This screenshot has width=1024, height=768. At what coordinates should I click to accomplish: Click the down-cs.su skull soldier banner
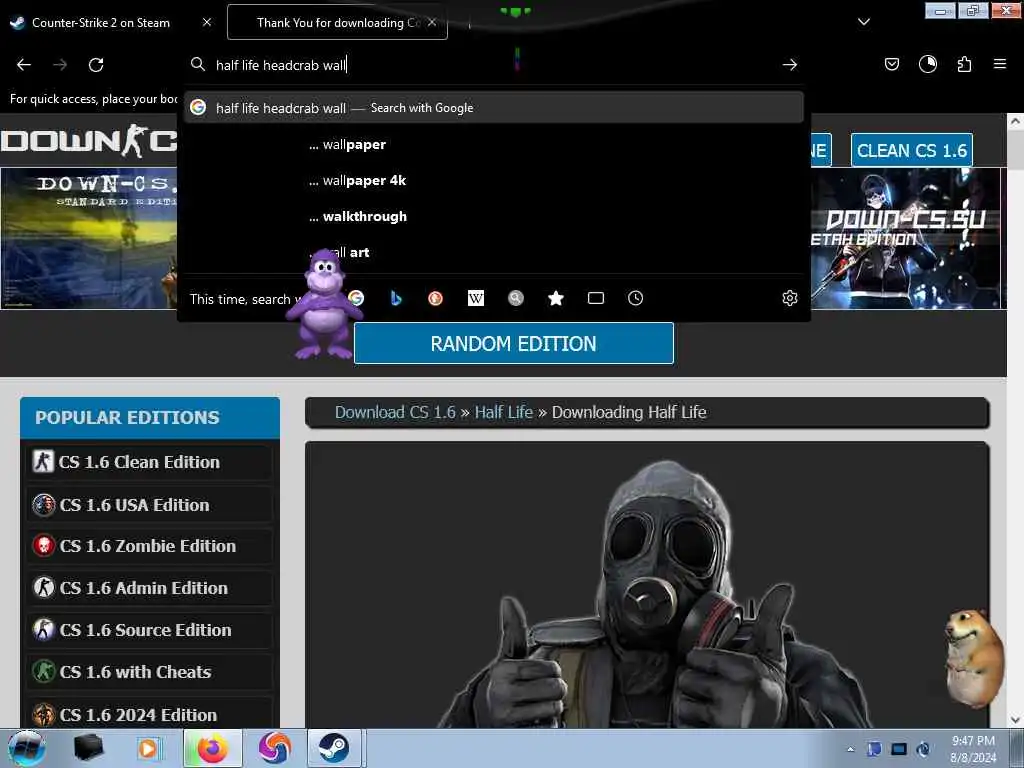click(x=905, y=238)
